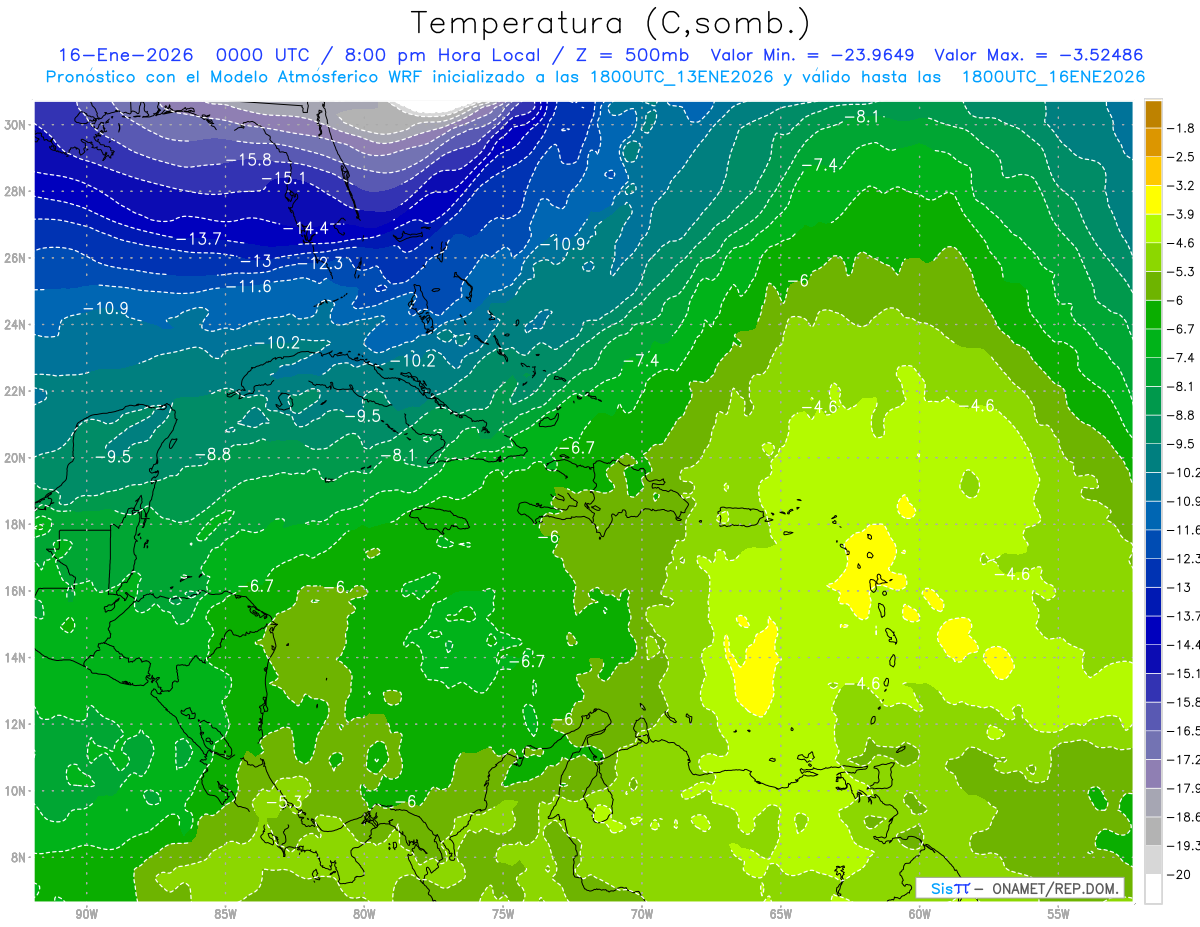Click the '-1.8' legend value
The image size is (1200, 927).
pos(1181,128)
